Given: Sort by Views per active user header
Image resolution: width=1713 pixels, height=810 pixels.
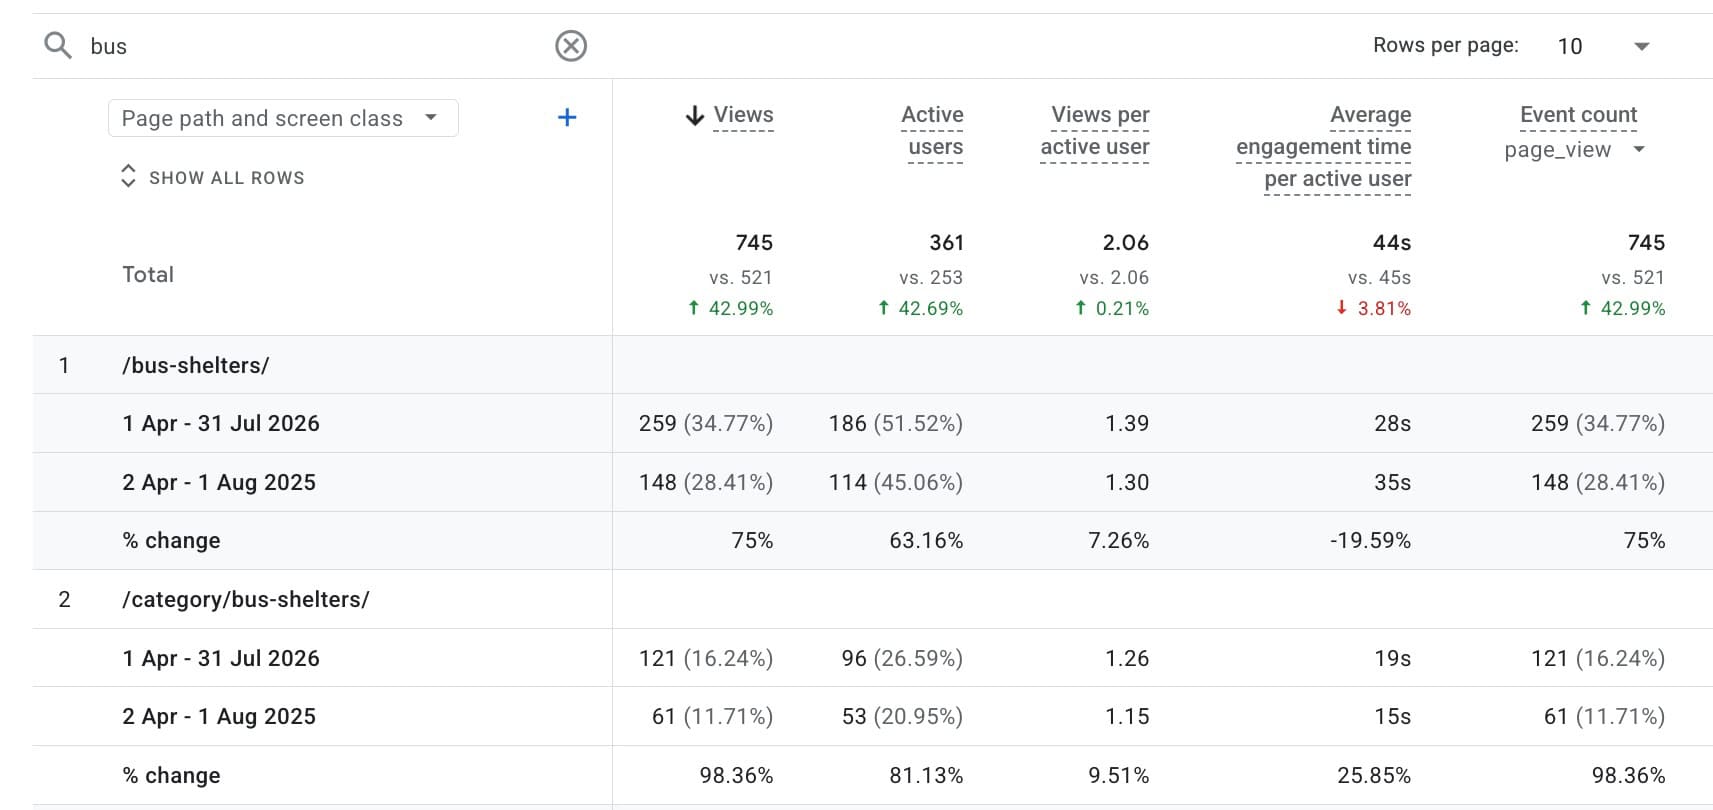Looking at the screenshot, I should [x=1095, y=131].
